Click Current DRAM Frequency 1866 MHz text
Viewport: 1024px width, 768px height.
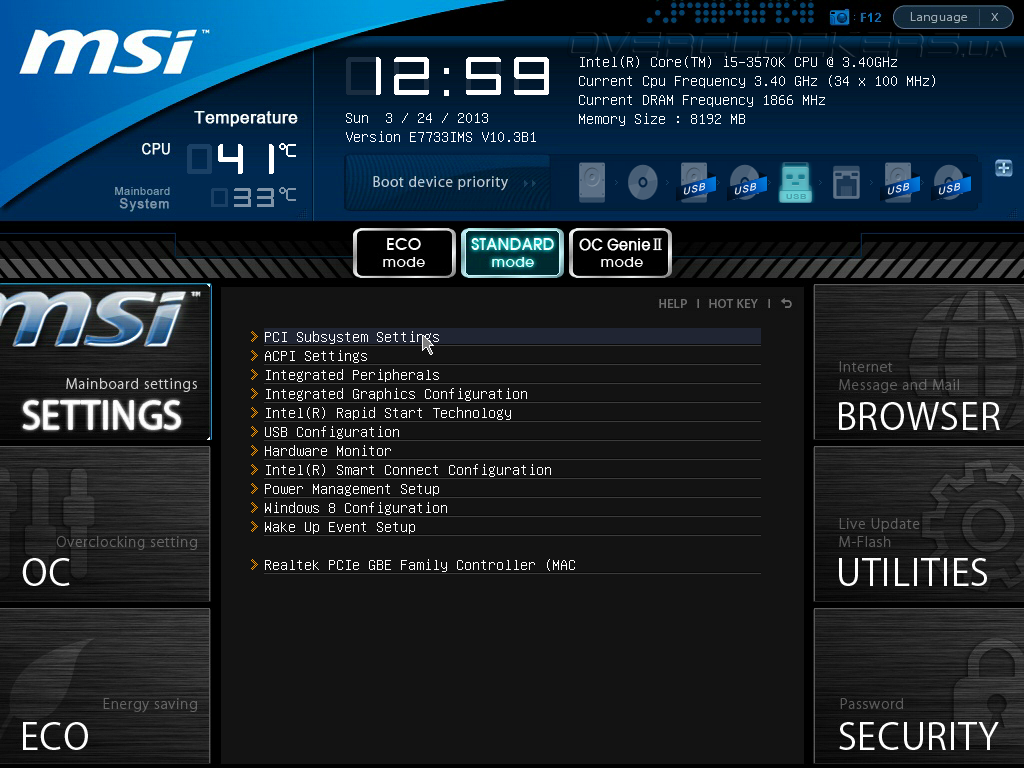pos(702,100)
